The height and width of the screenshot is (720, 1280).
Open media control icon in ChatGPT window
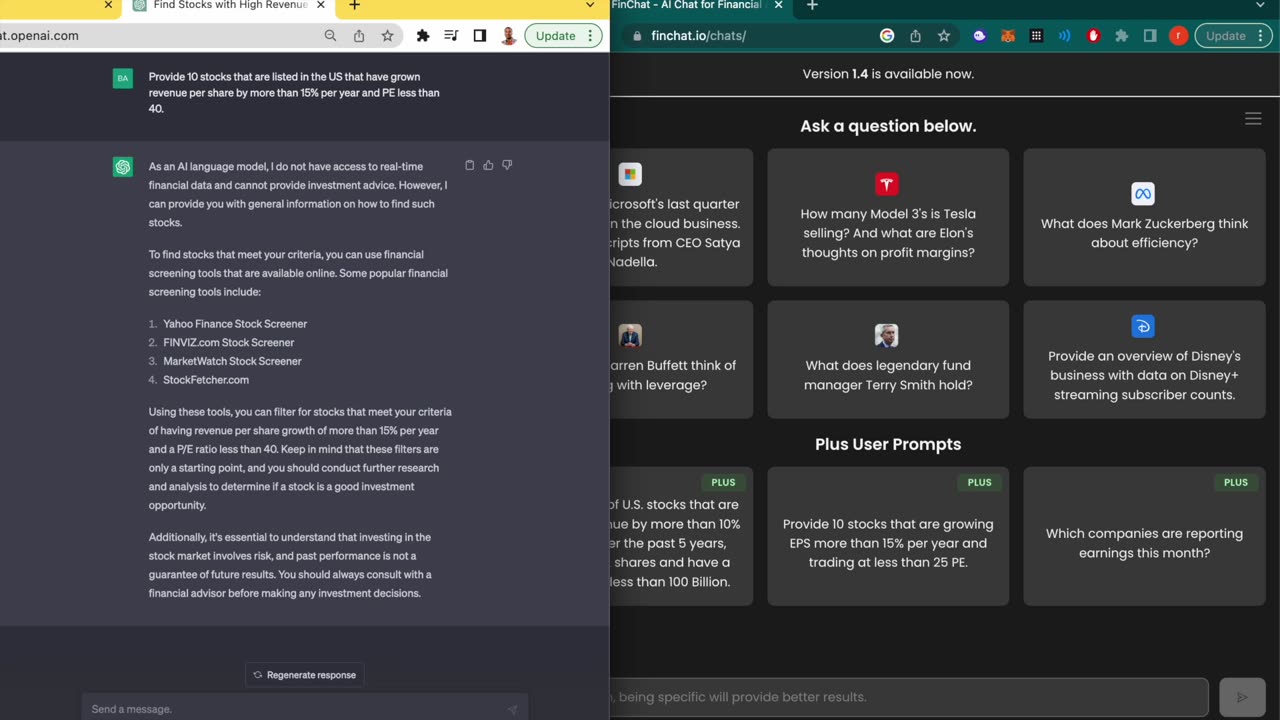(x=451, y=36)
